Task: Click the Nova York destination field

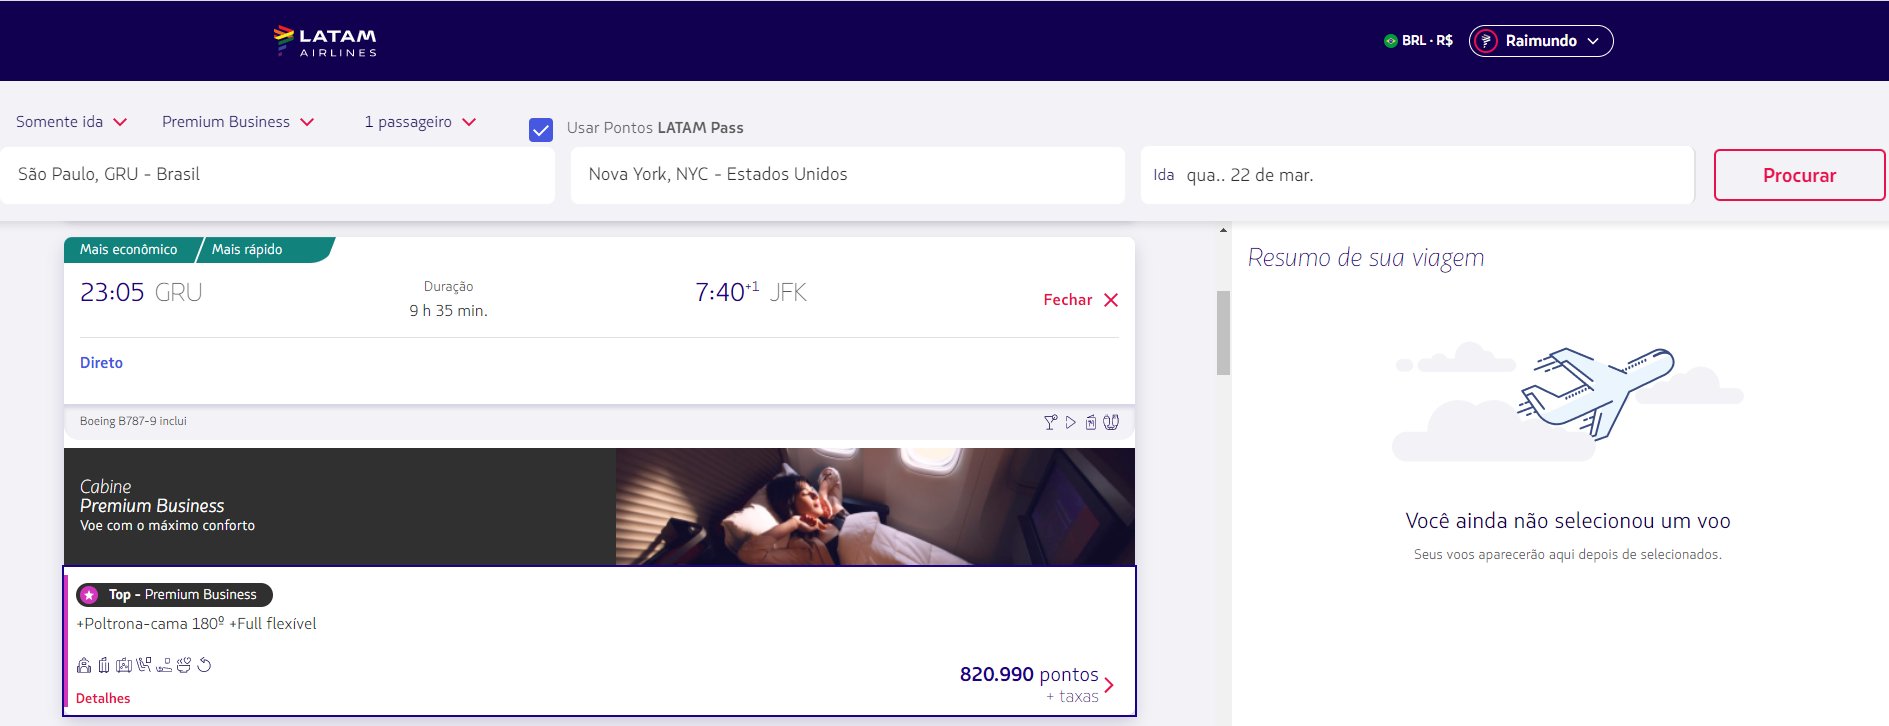Action: tap(846, 175)
